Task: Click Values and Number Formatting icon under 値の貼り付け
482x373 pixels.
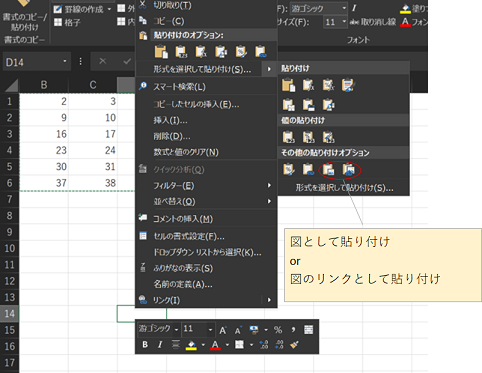Action: point(308,137)
